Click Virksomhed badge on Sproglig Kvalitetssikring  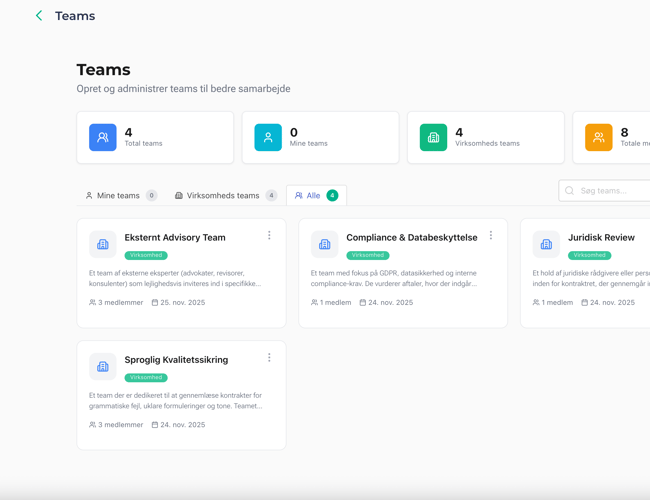(x=146, y=378)
